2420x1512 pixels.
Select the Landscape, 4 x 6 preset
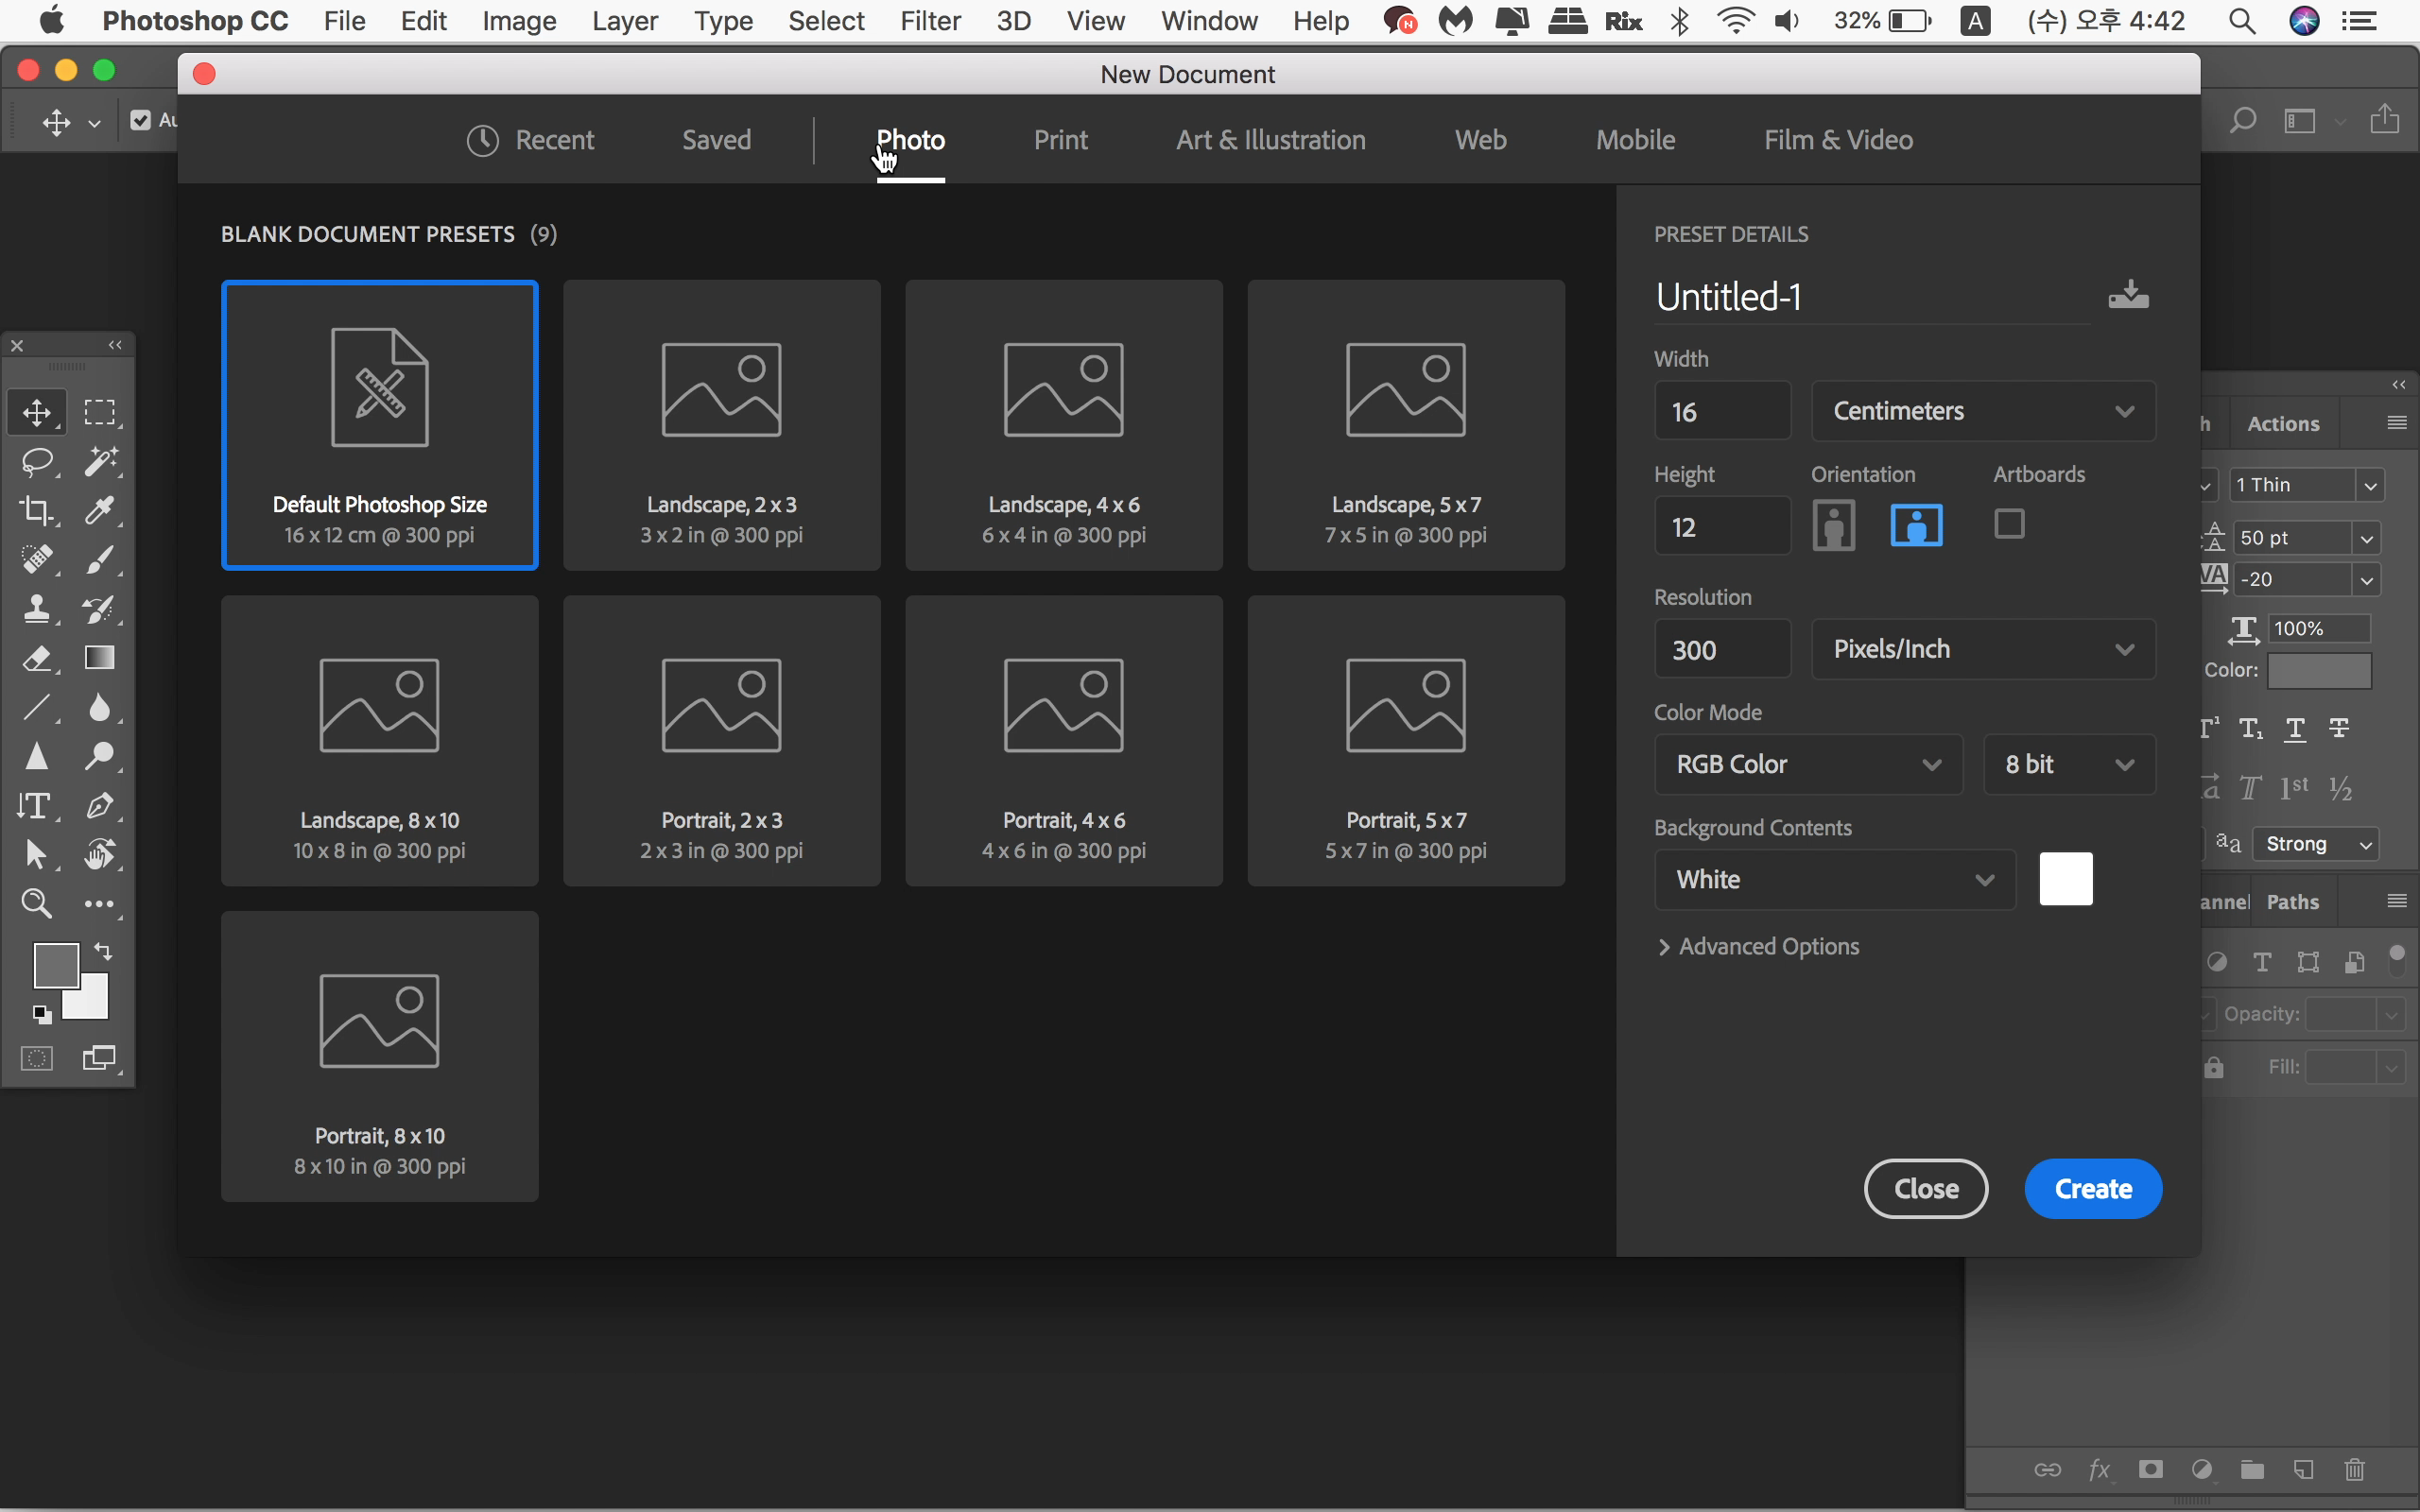[x=1063, y=425]
